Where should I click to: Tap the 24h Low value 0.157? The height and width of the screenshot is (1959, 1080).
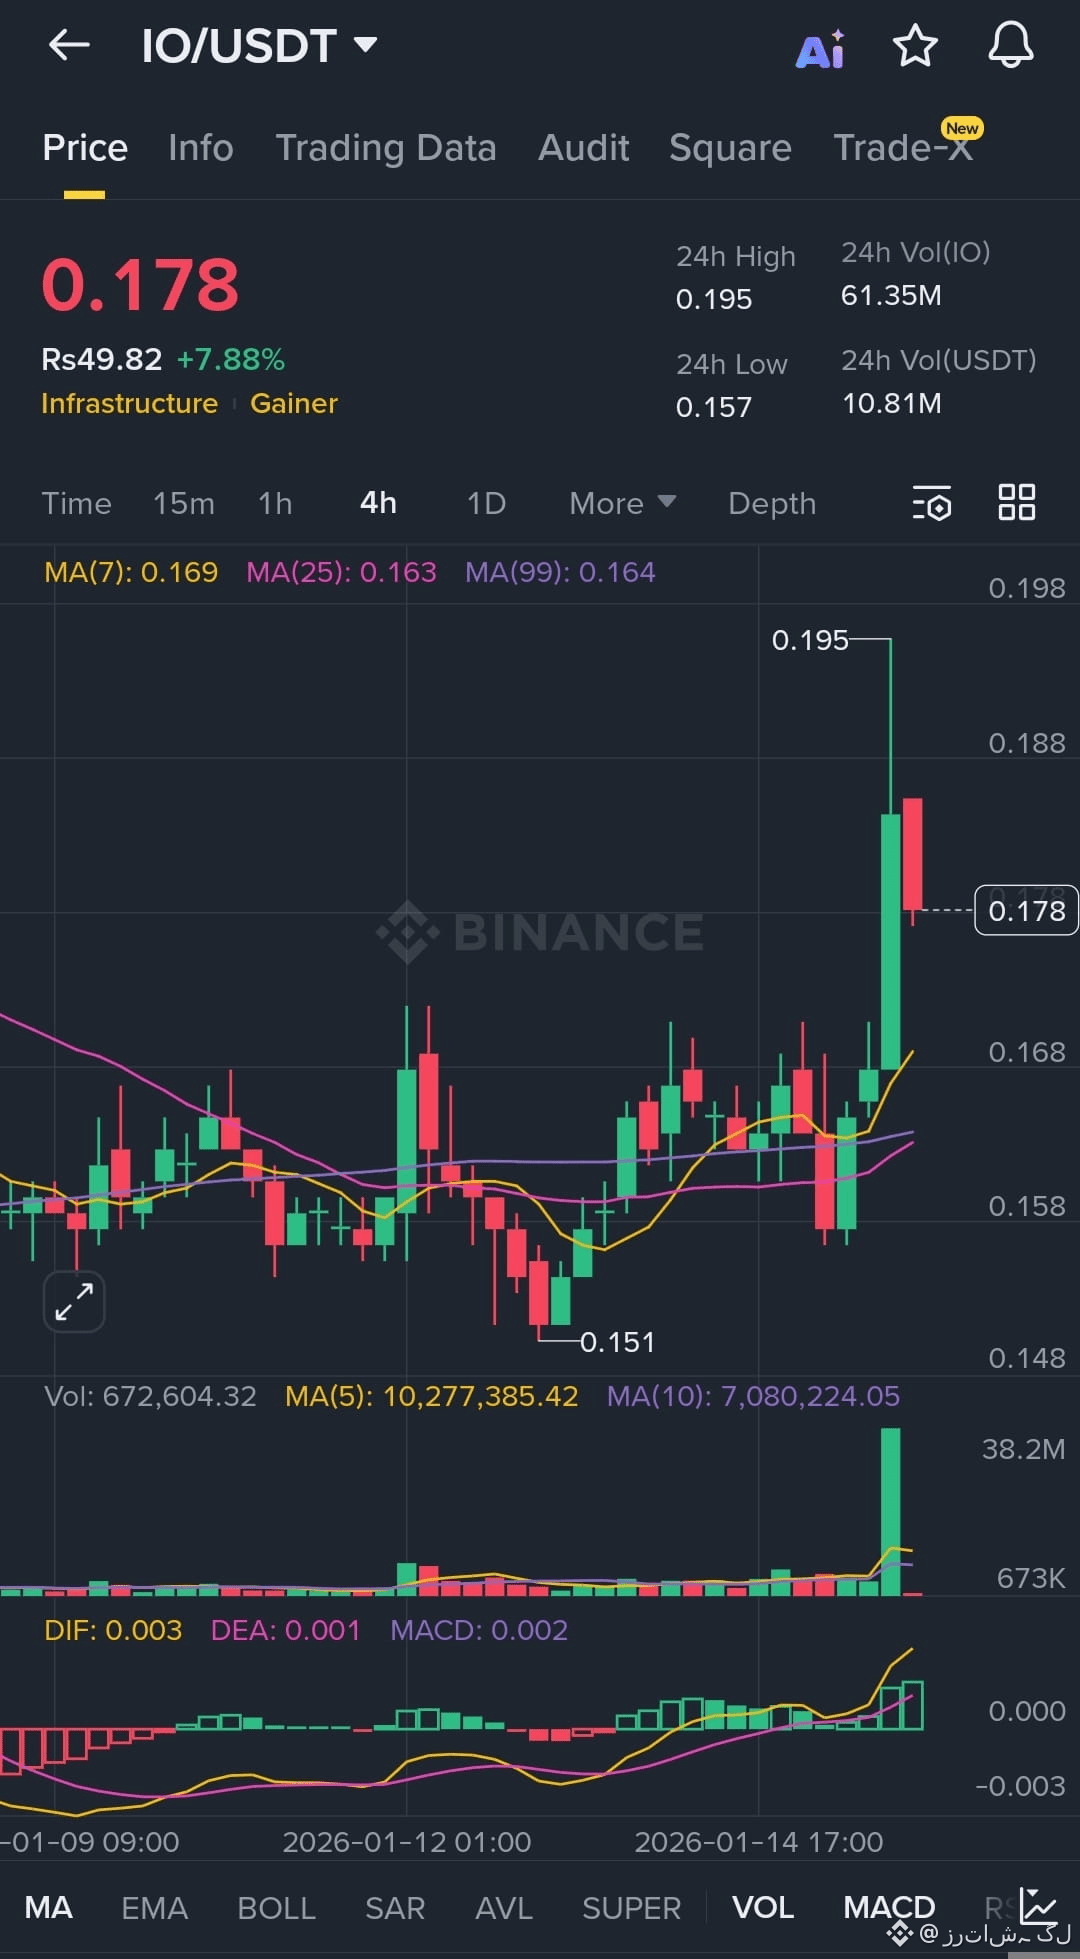click(714, 407)
